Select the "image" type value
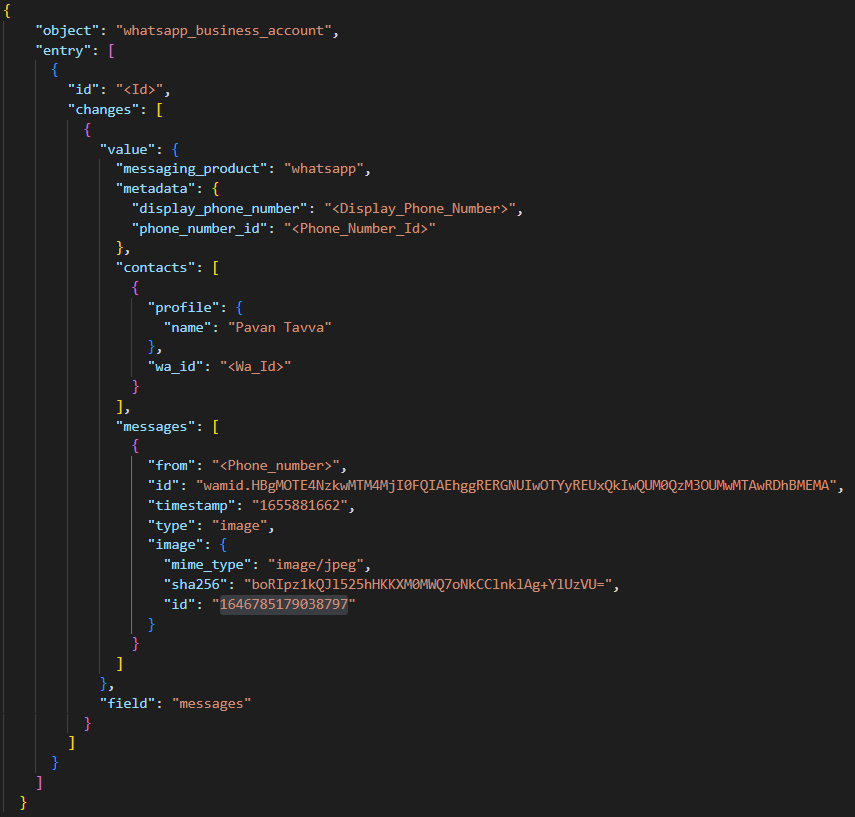Viewport: 855px width, 817px height. point(239,526)
